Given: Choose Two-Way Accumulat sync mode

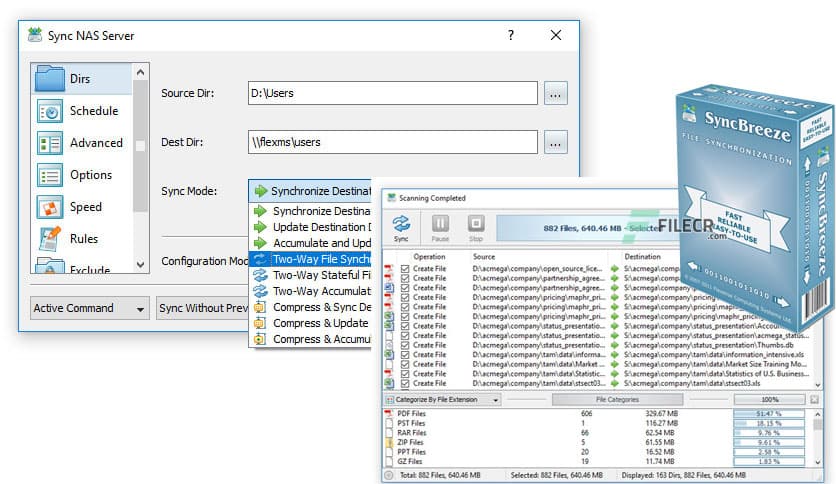Looking at the screenshot, I should coord(311,291).
